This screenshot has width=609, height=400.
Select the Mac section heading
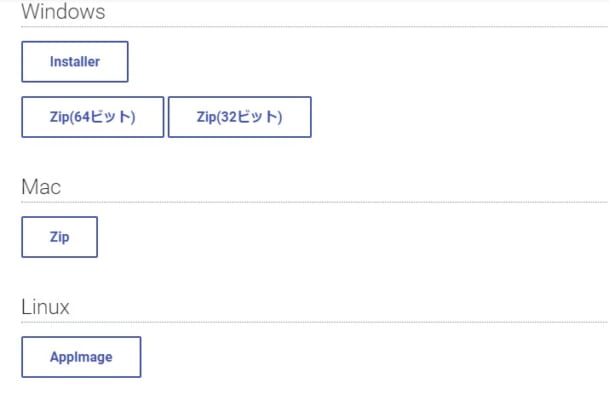pyautogui.click(x=41, y=187)
